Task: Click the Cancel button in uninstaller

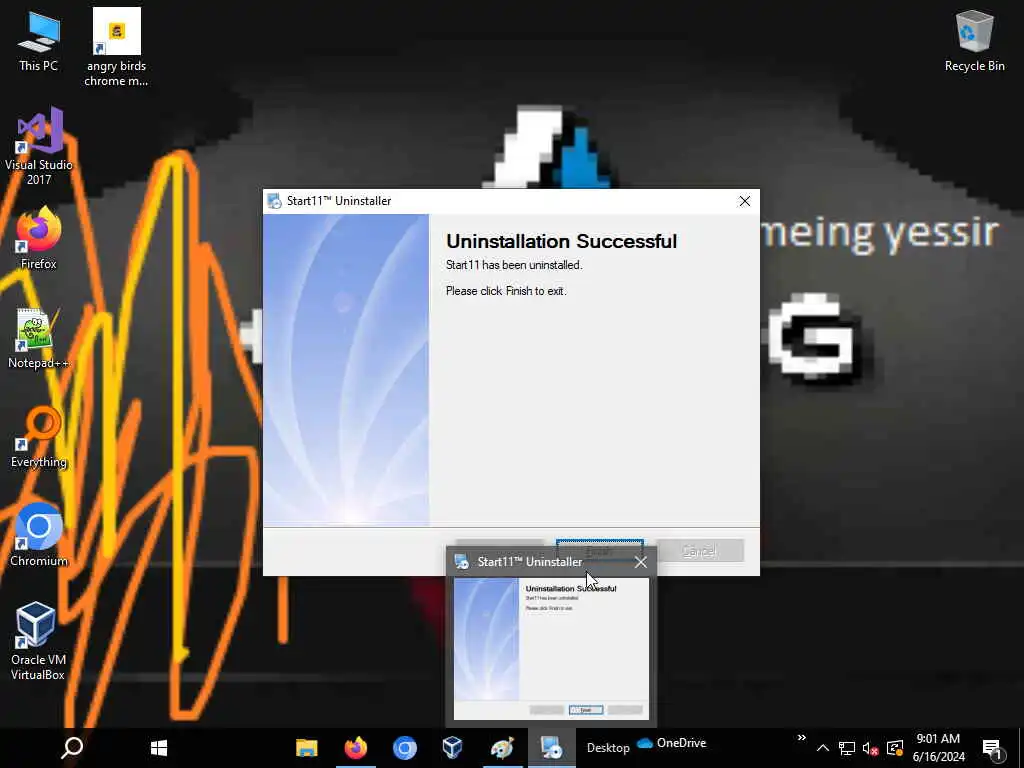Action: pos(699,551)
